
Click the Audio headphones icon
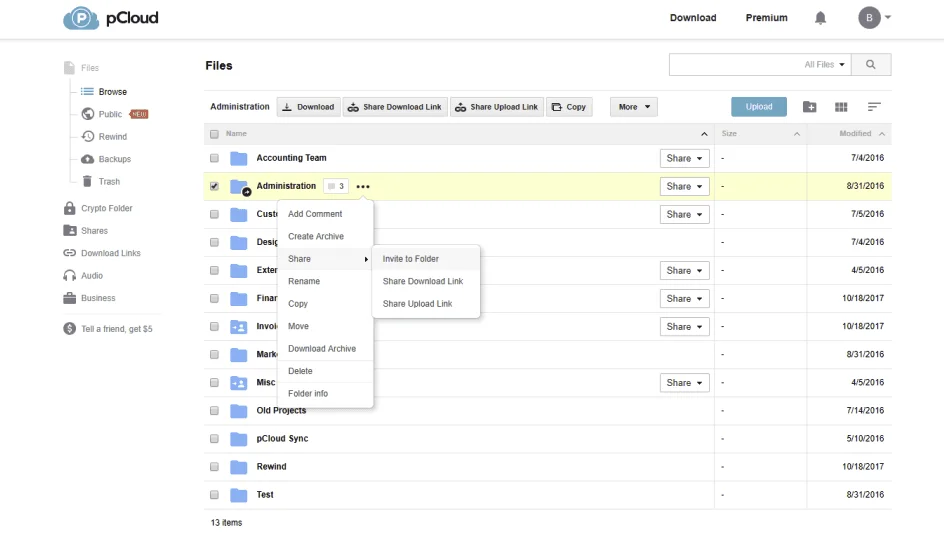(x=70, y=276)
